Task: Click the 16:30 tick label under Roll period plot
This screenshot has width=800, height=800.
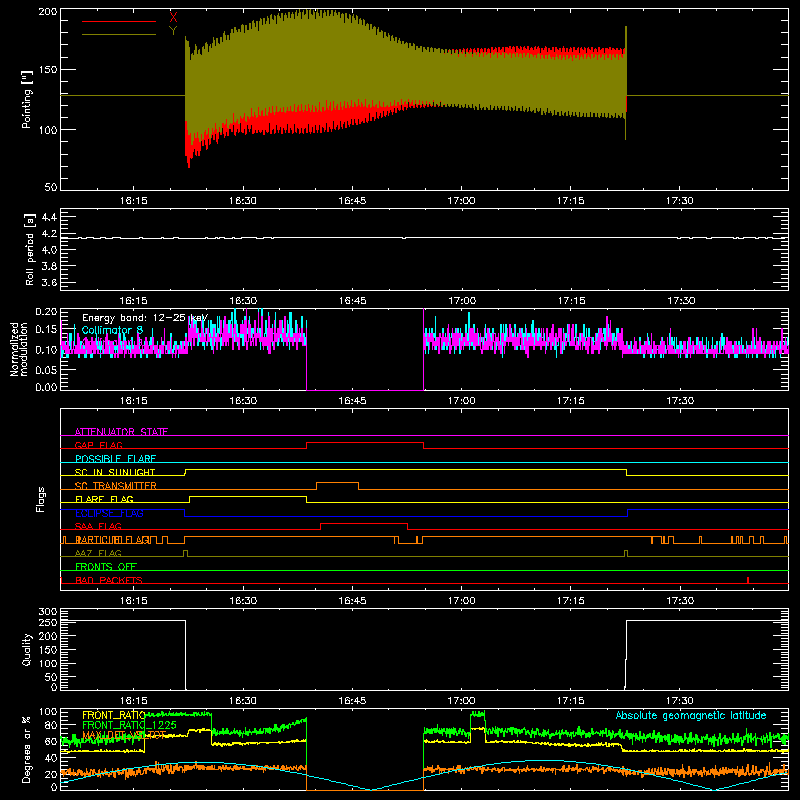Action: (243, 301)
